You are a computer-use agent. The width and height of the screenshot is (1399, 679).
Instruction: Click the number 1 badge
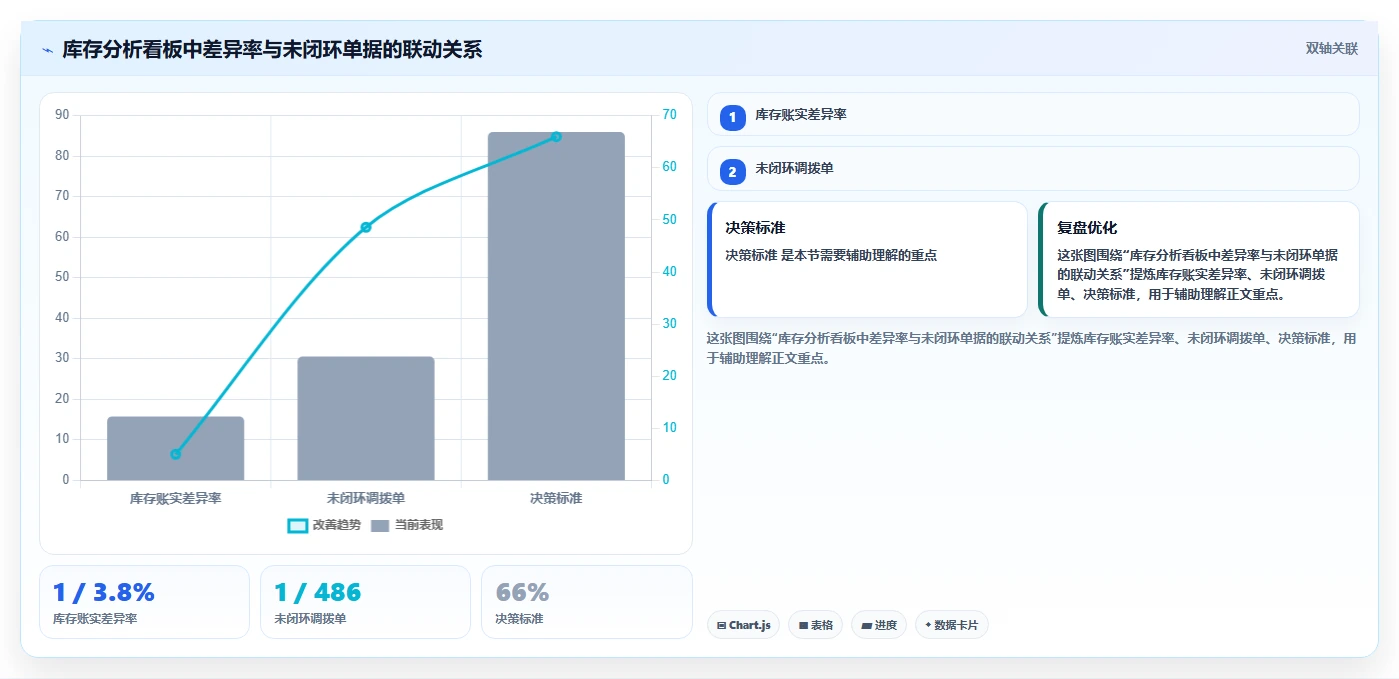(x=732, y=117)
